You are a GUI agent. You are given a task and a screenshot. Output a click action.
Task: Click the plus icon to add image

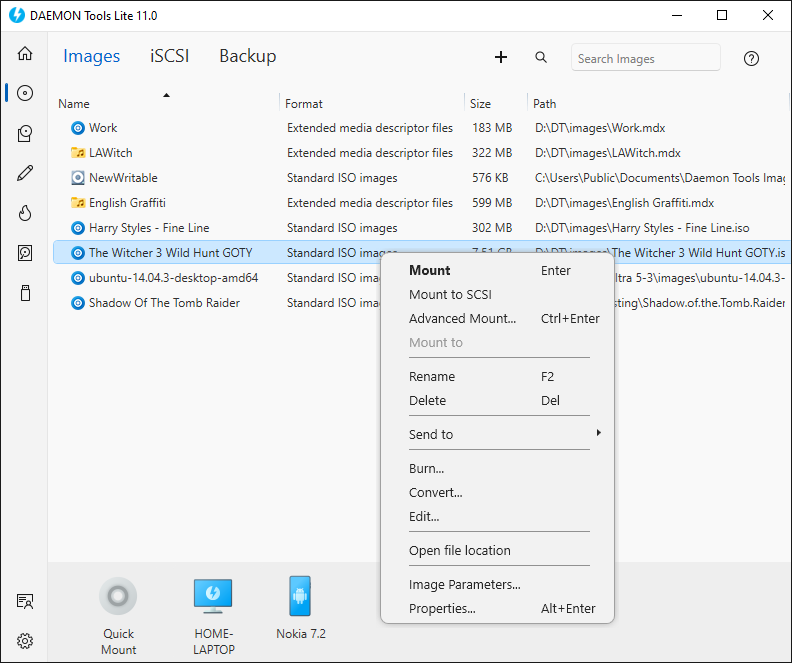(x=501, y=57)
